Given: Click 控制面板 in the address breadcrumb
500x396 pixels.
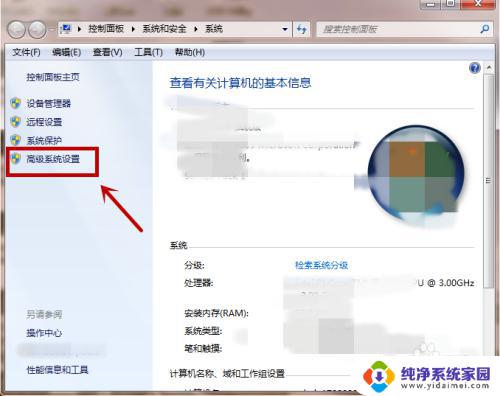Looking at the screenshot, I should 106,29.
